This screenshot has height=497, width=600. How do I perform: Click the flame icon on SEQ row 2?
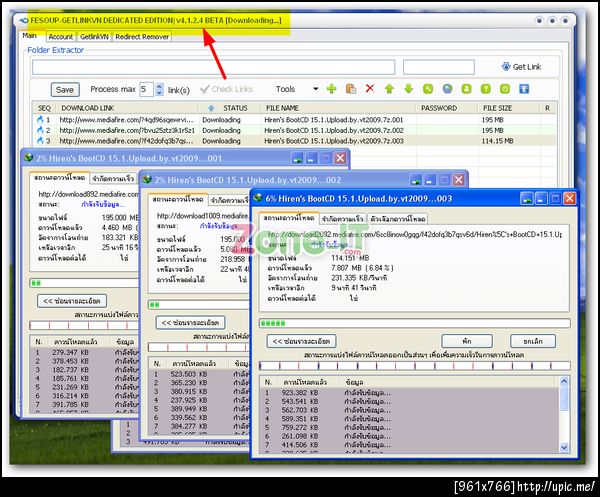pos(41,130)
